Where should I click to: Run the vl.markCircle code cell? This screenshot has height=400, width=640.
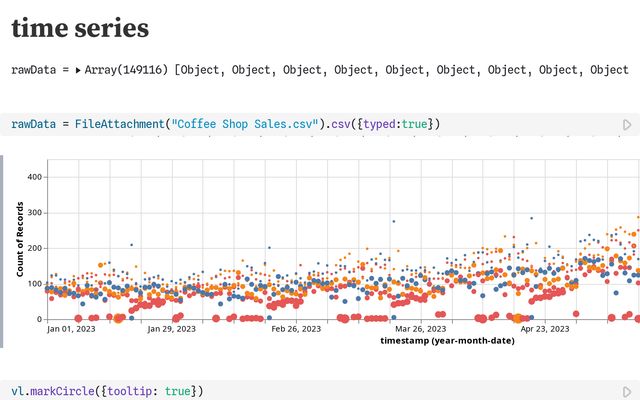[627, 390]
